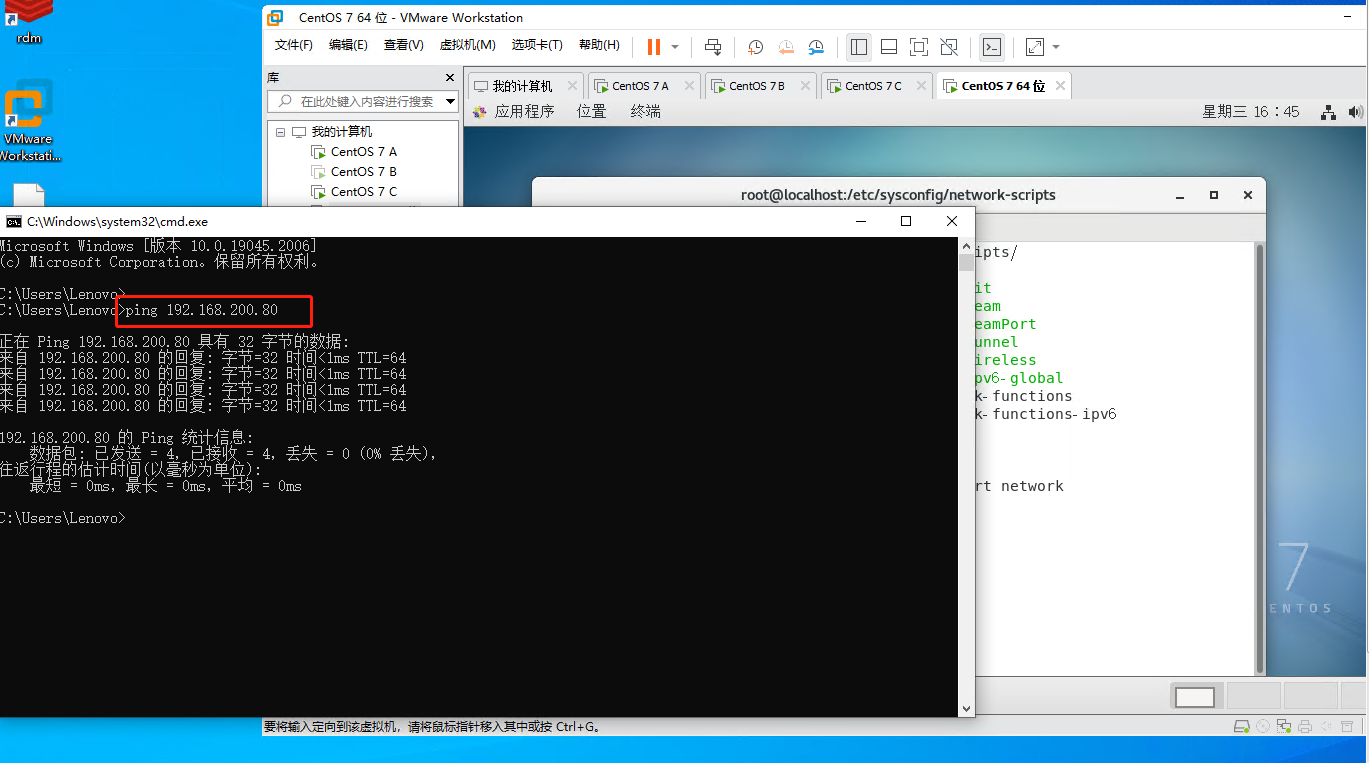Maximize the cmd.exe window

pyautogui.click(x=906, y=221)
